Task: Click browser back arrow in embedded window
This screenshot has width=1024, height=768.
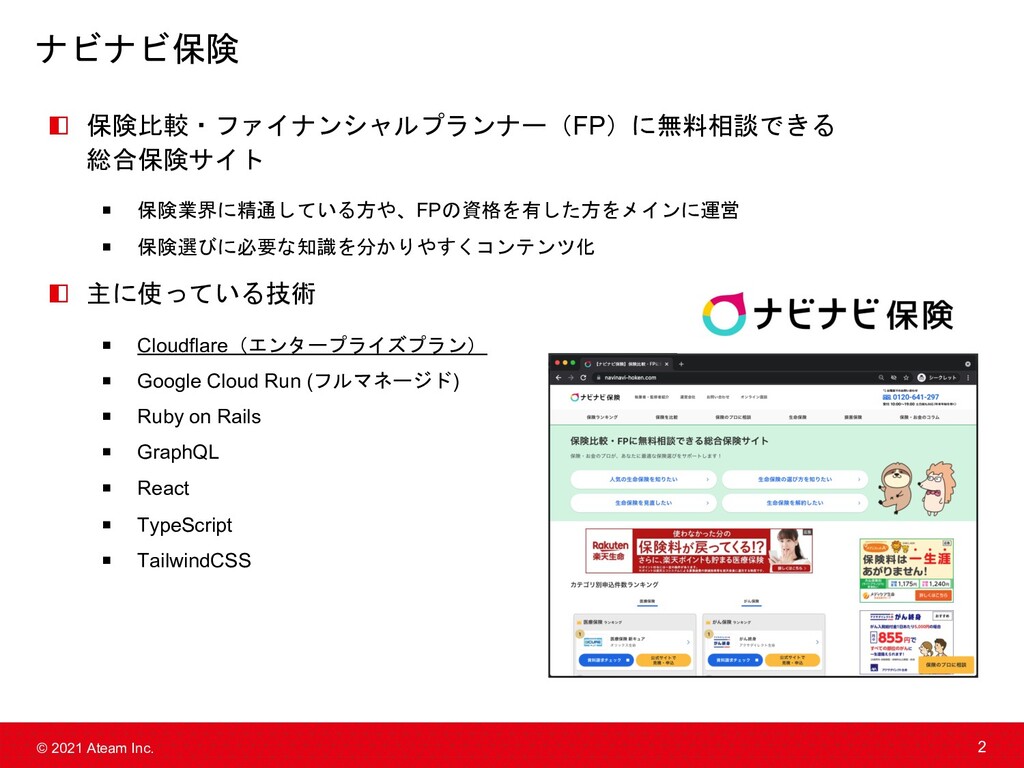Action: (x=558, y=377)
